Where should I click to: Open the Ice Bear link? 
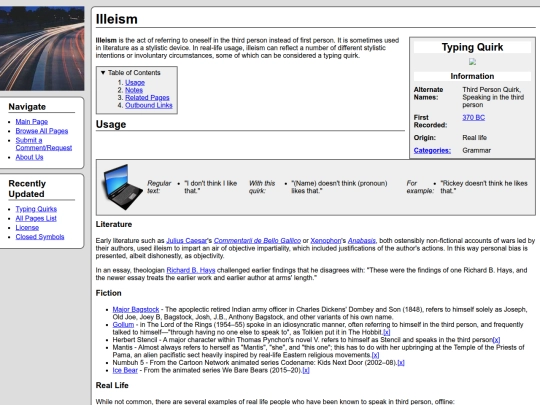click(x=125, y=370)
